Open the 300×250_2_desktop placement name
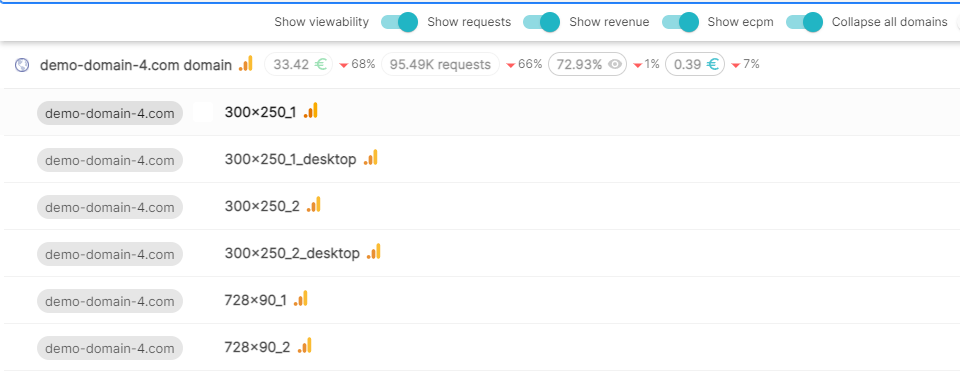Image resolution: width=960 pixels, height=379 pixels. point(292,253)
